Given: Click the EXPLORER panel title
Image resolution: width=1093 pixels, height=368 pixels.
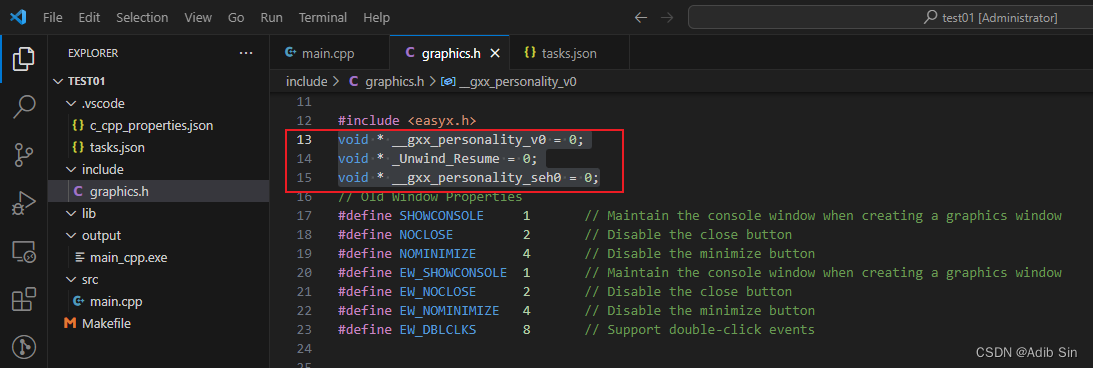Looking at the screenshot, I should tap(93, 53).
